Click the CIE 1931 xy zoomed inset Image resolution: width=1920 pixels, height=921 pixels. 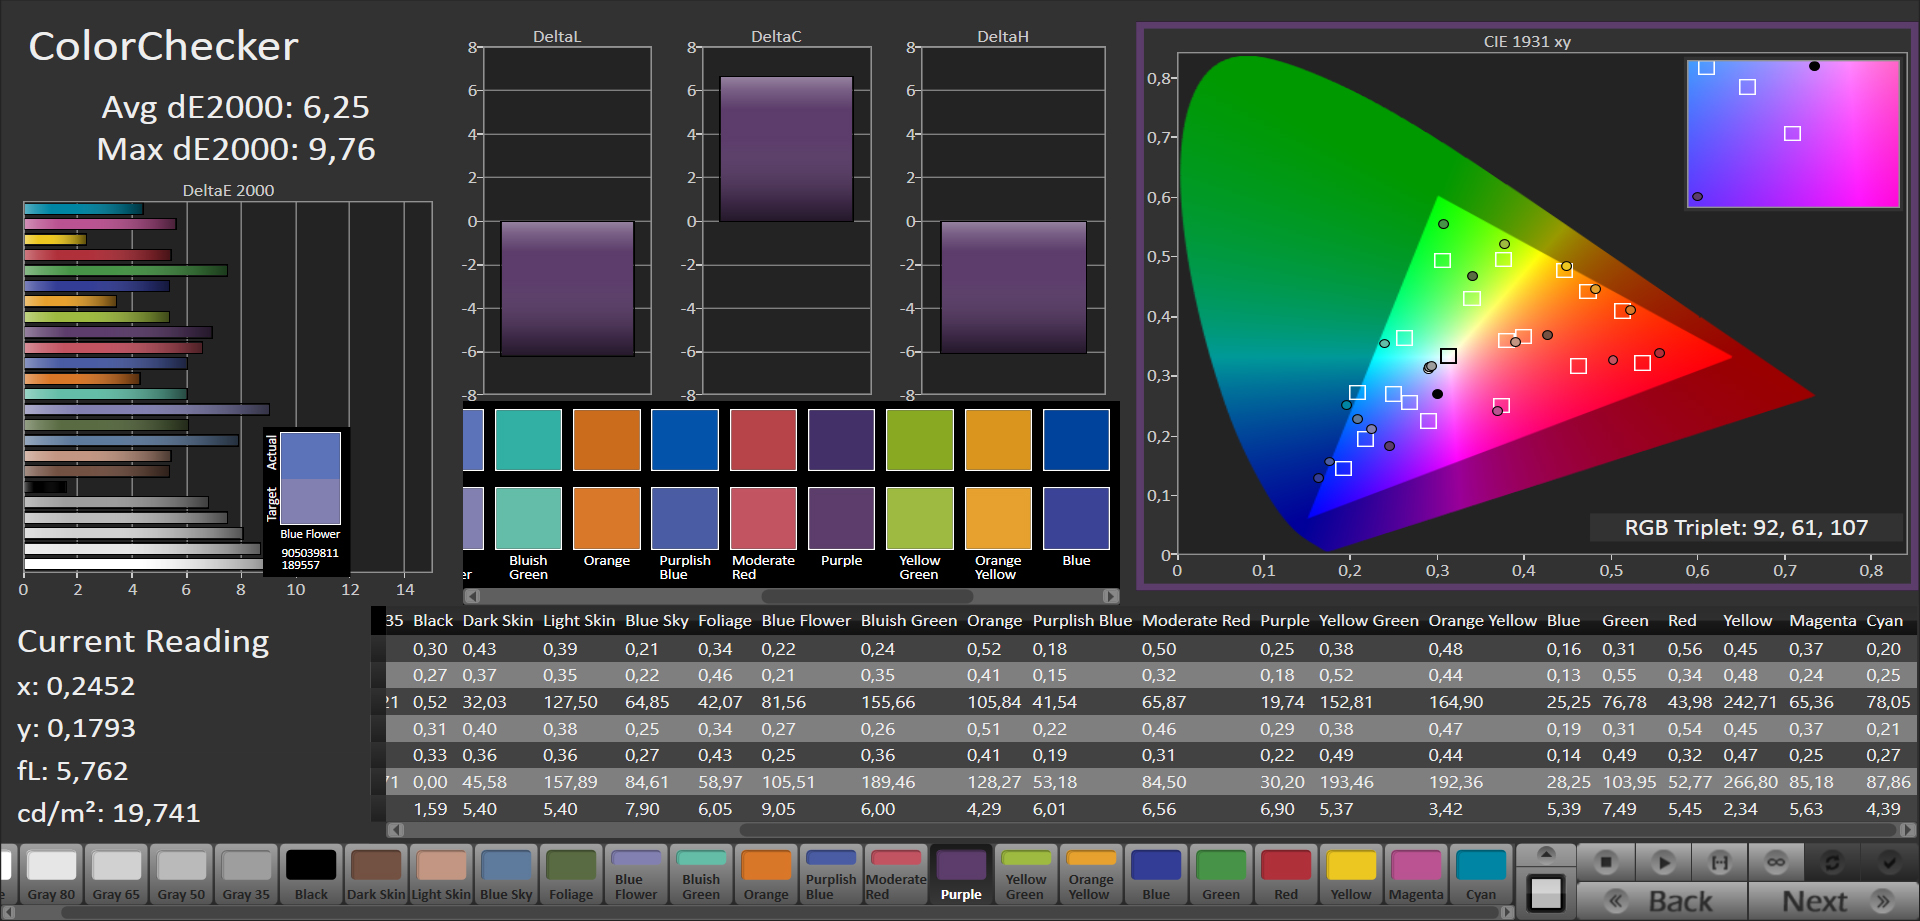[x=1793, y=134]
